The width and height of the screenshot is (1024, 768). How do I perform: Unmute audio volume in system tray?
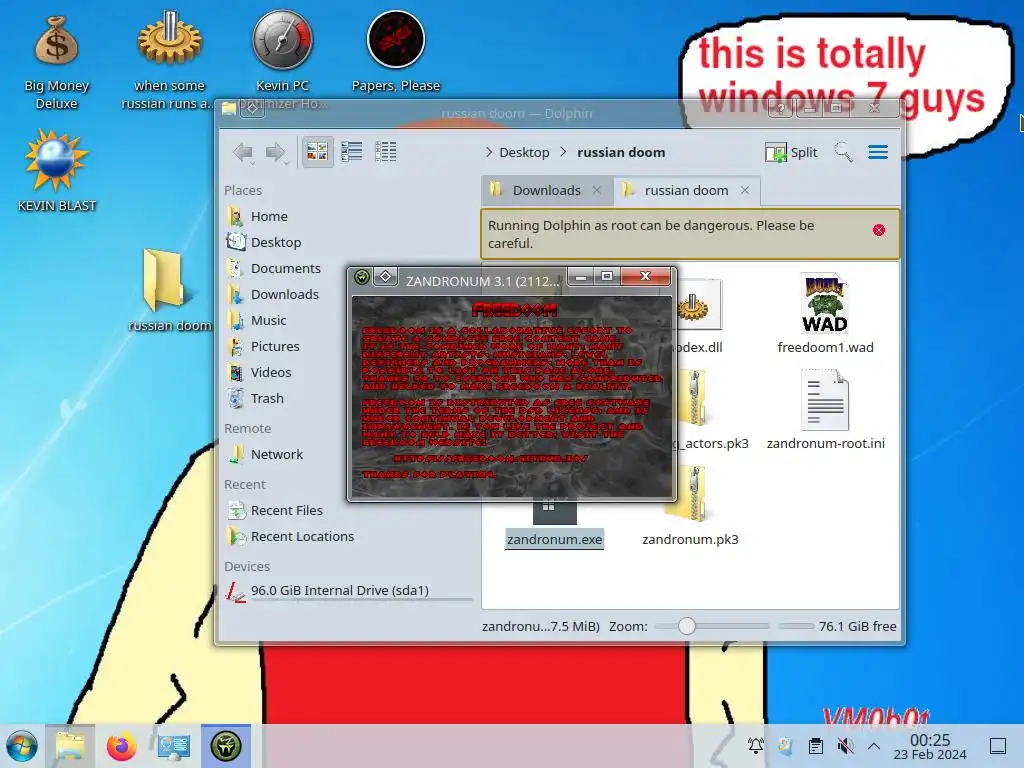click(845, 746)
